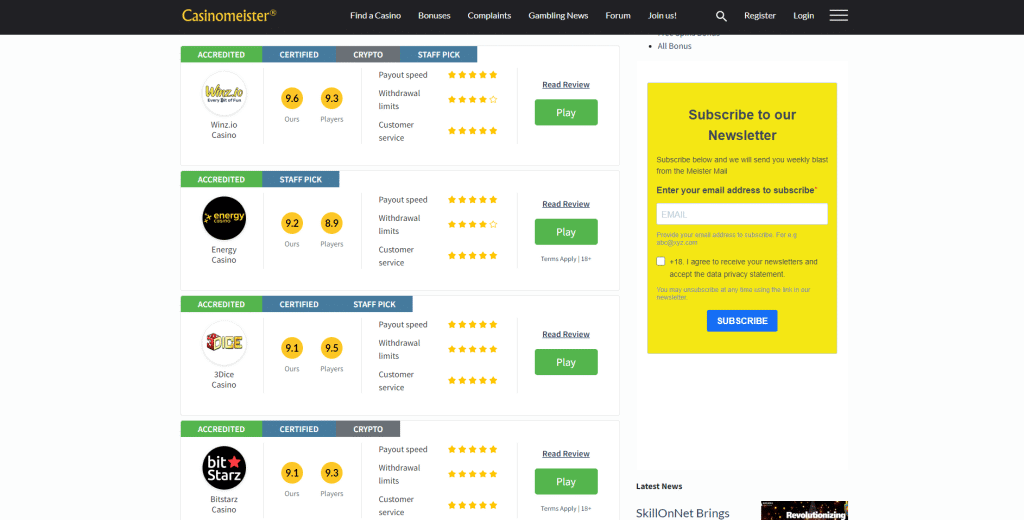Open Gambling News menu item
Image resolution: width=1024 pixels, height=520 pixels.
click(x=558, y=16)
